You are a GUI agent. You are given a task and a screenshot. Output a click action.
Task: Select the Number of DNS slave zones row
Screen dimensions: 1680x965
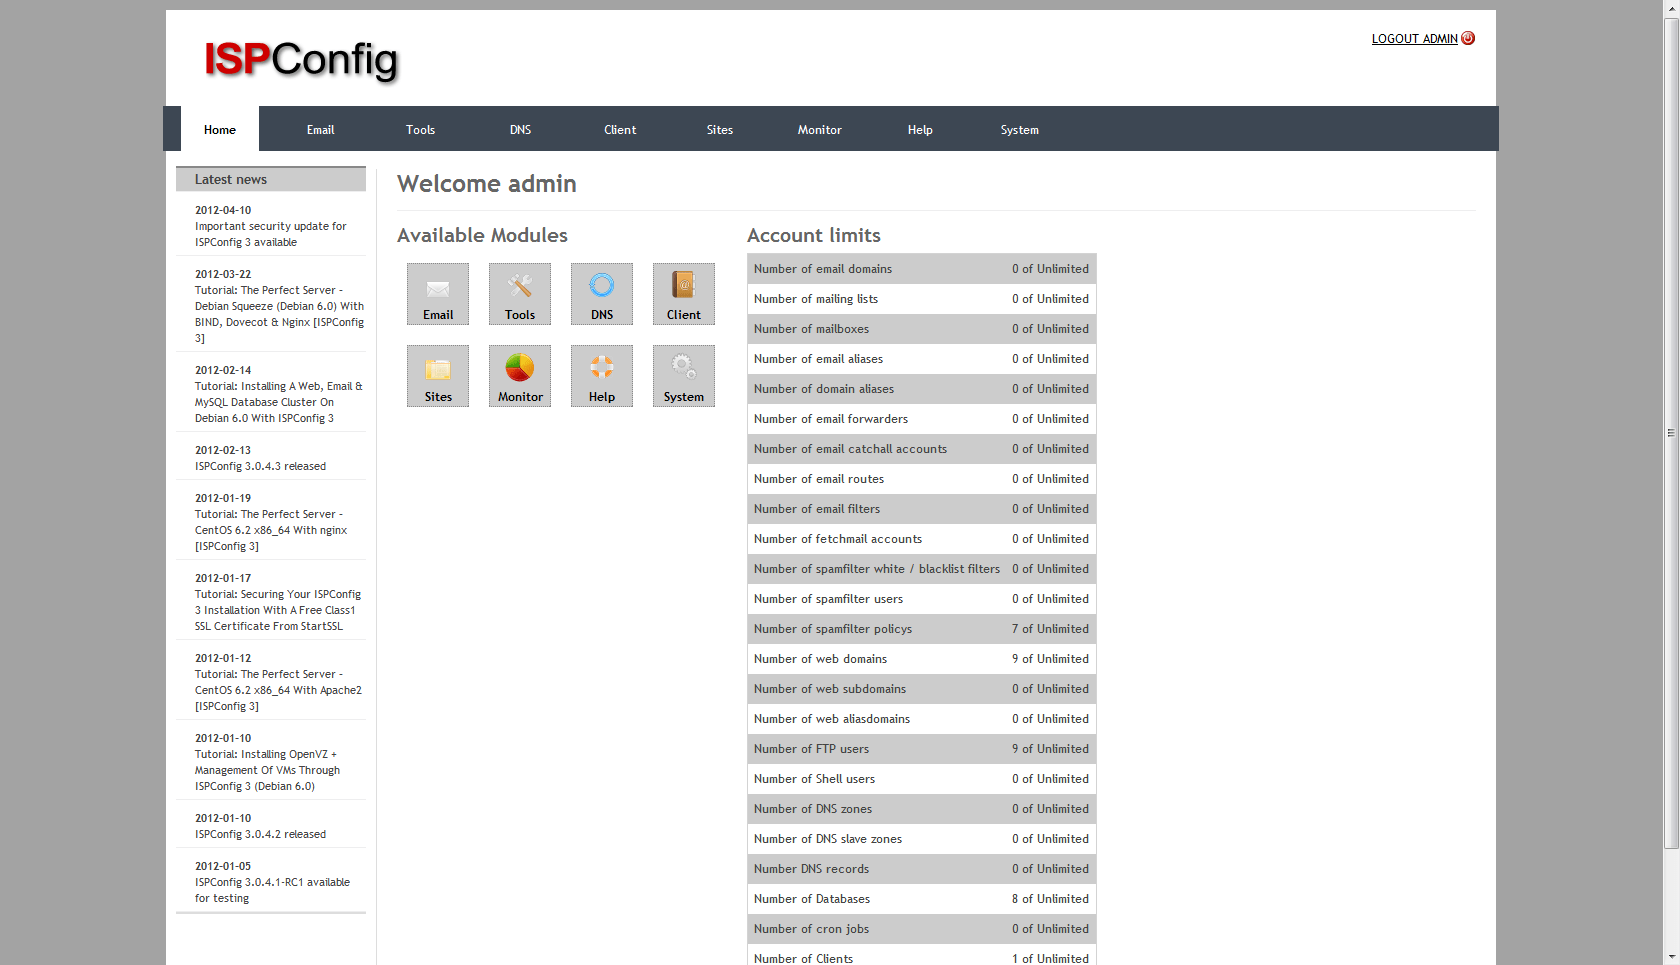click(x=922, y=839)
